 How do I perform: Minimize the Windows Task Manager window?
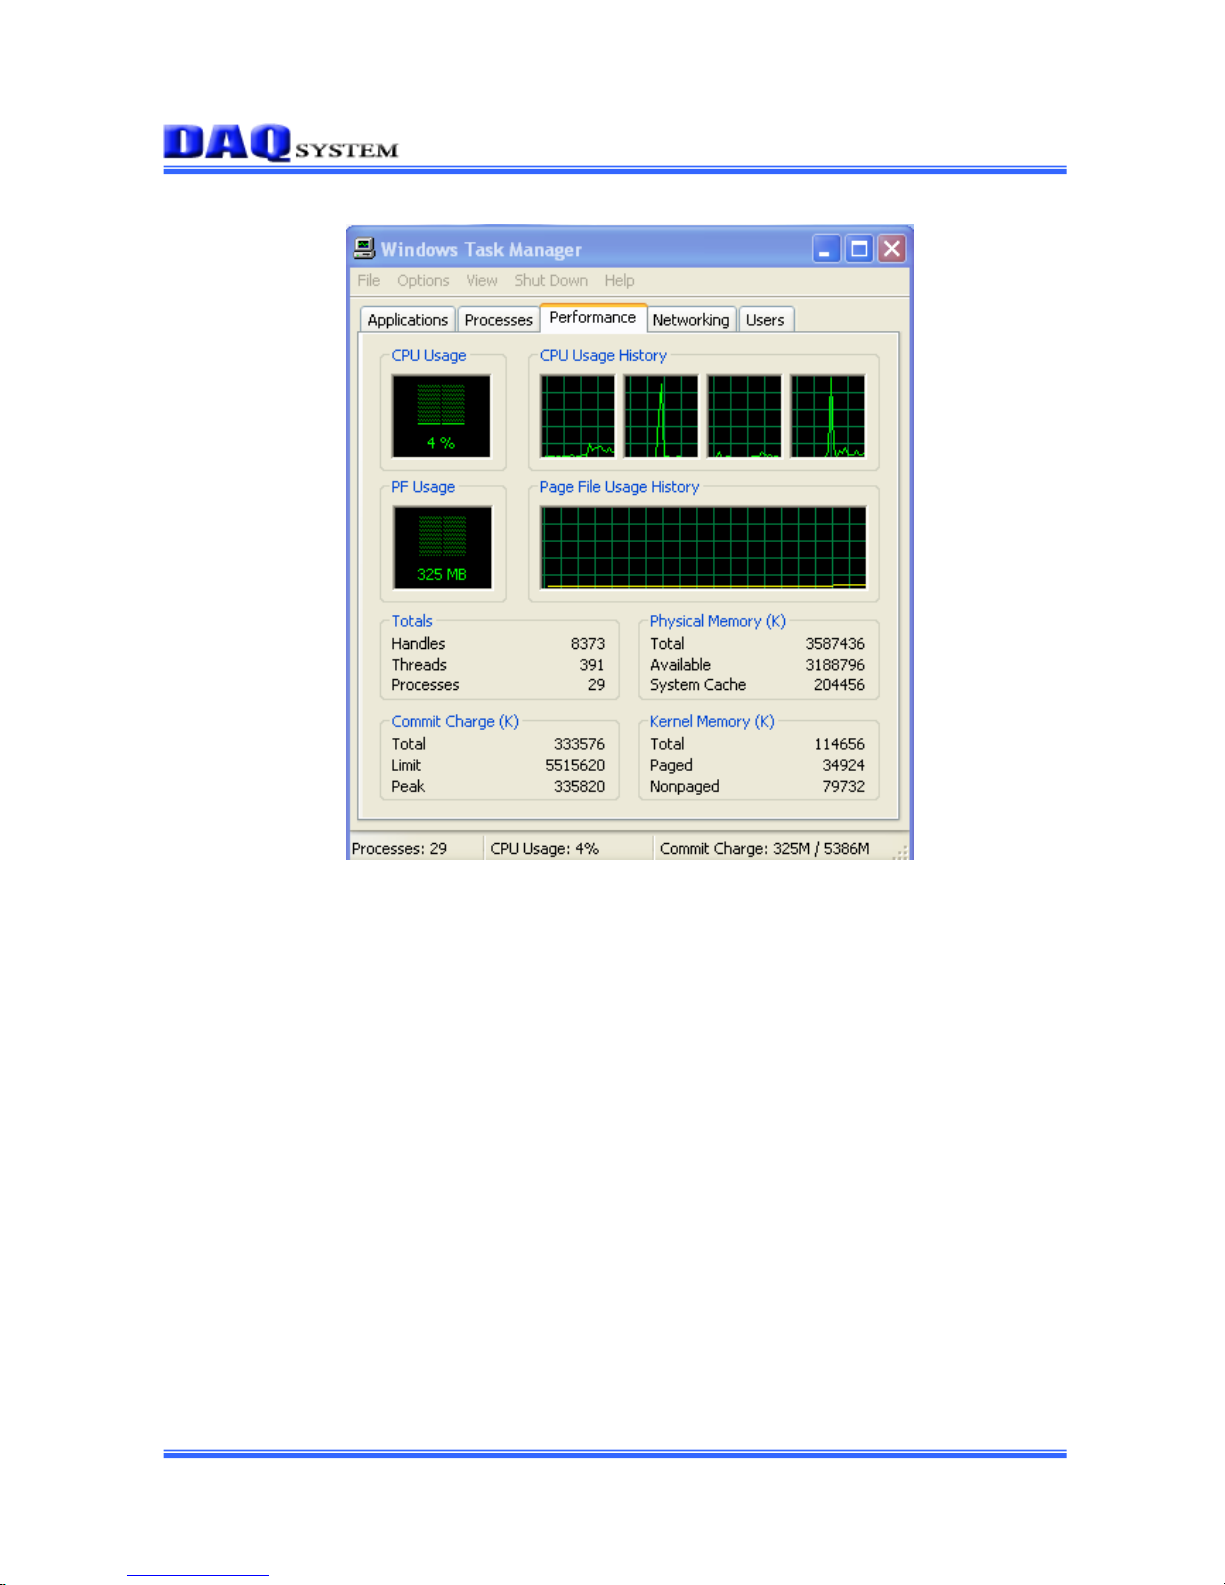[x=826, y=248]
